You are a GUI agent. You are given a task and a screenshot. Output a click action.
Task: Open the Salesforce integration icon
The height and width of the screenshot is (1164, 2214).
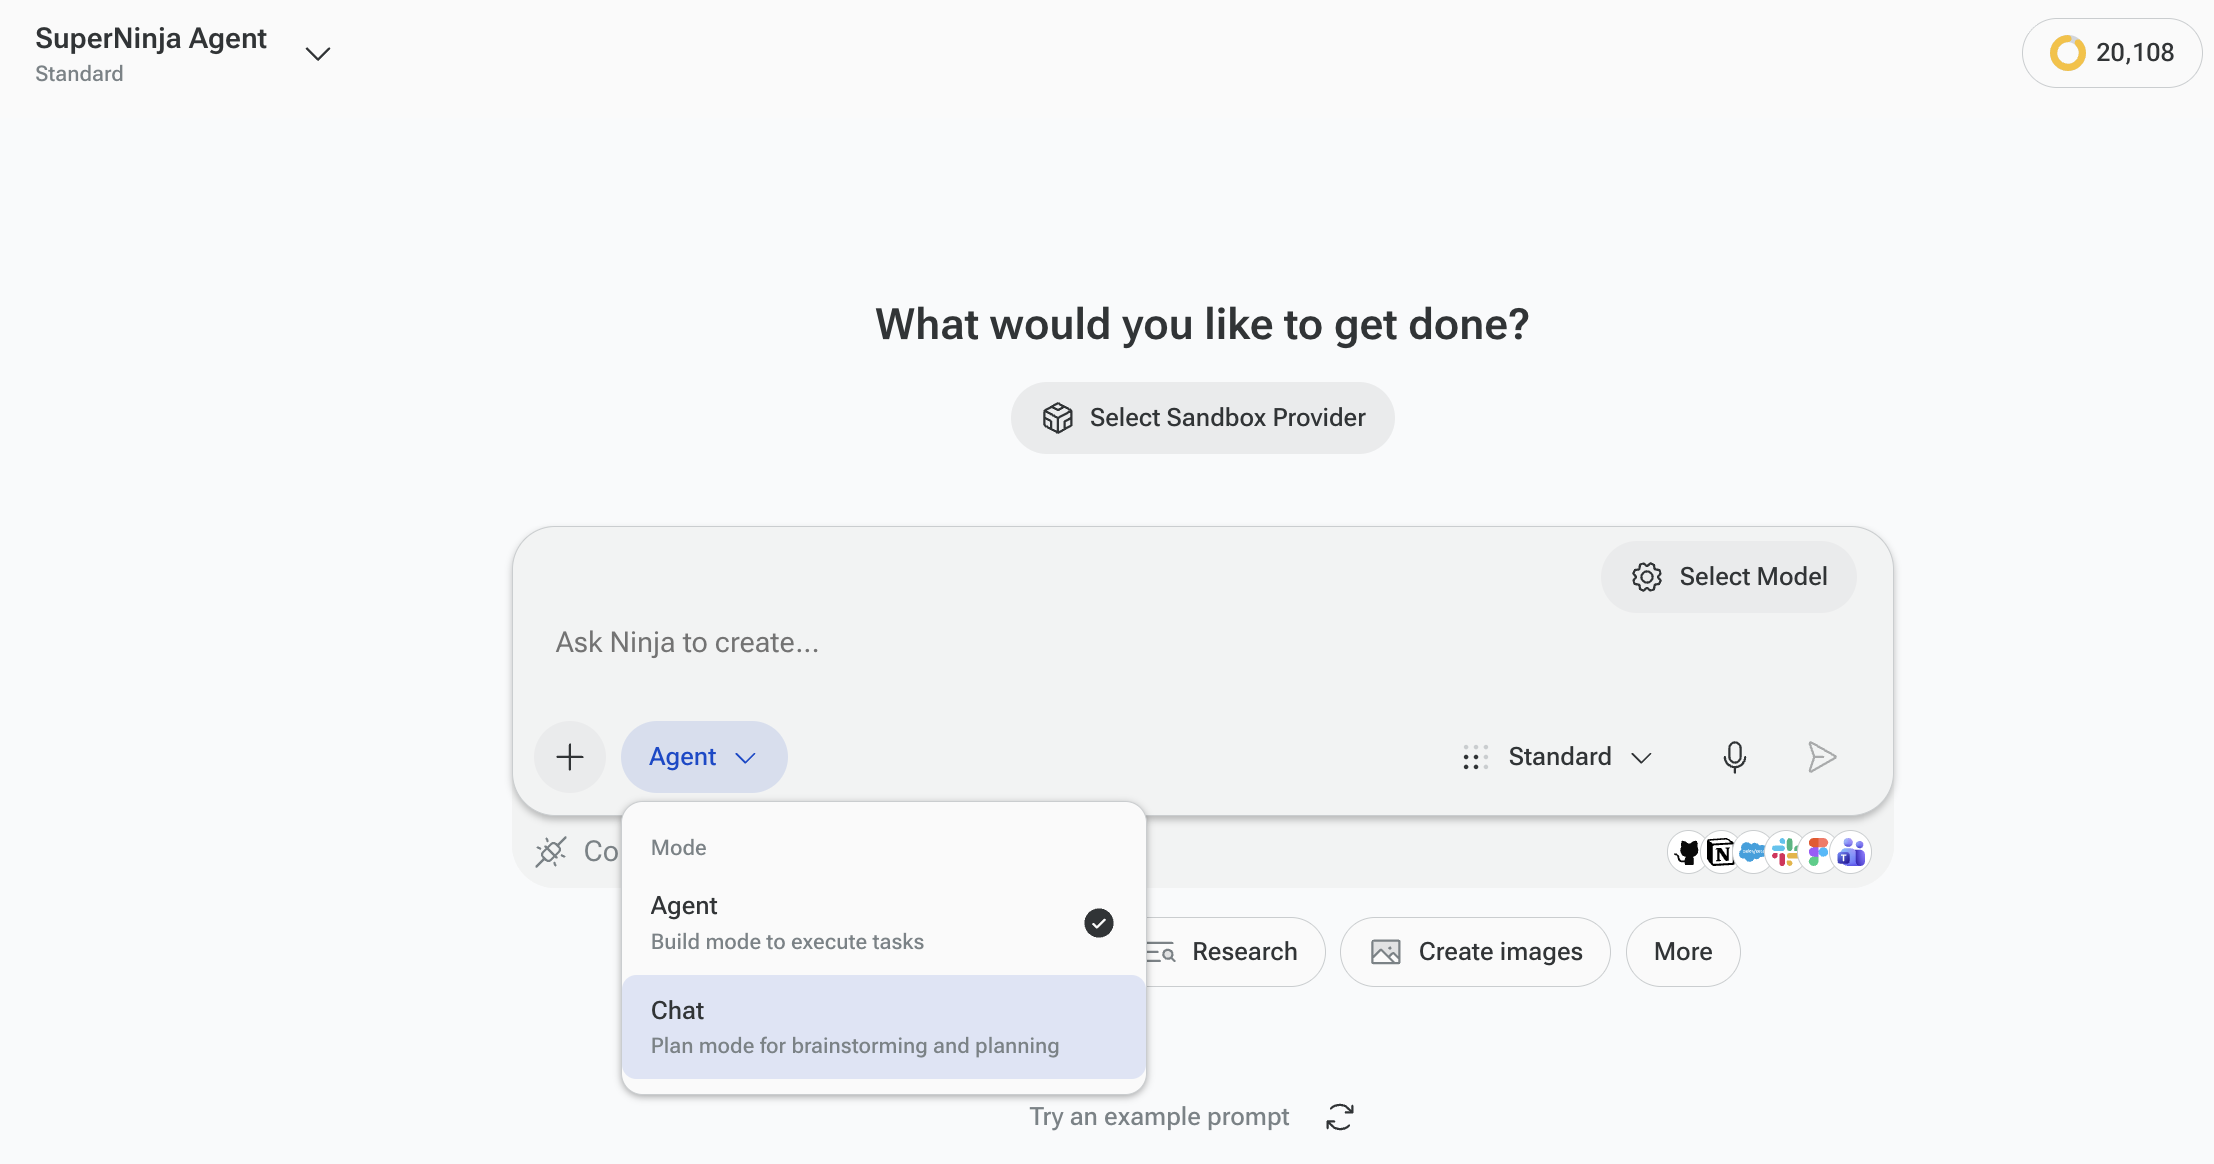pos(1753,852)
